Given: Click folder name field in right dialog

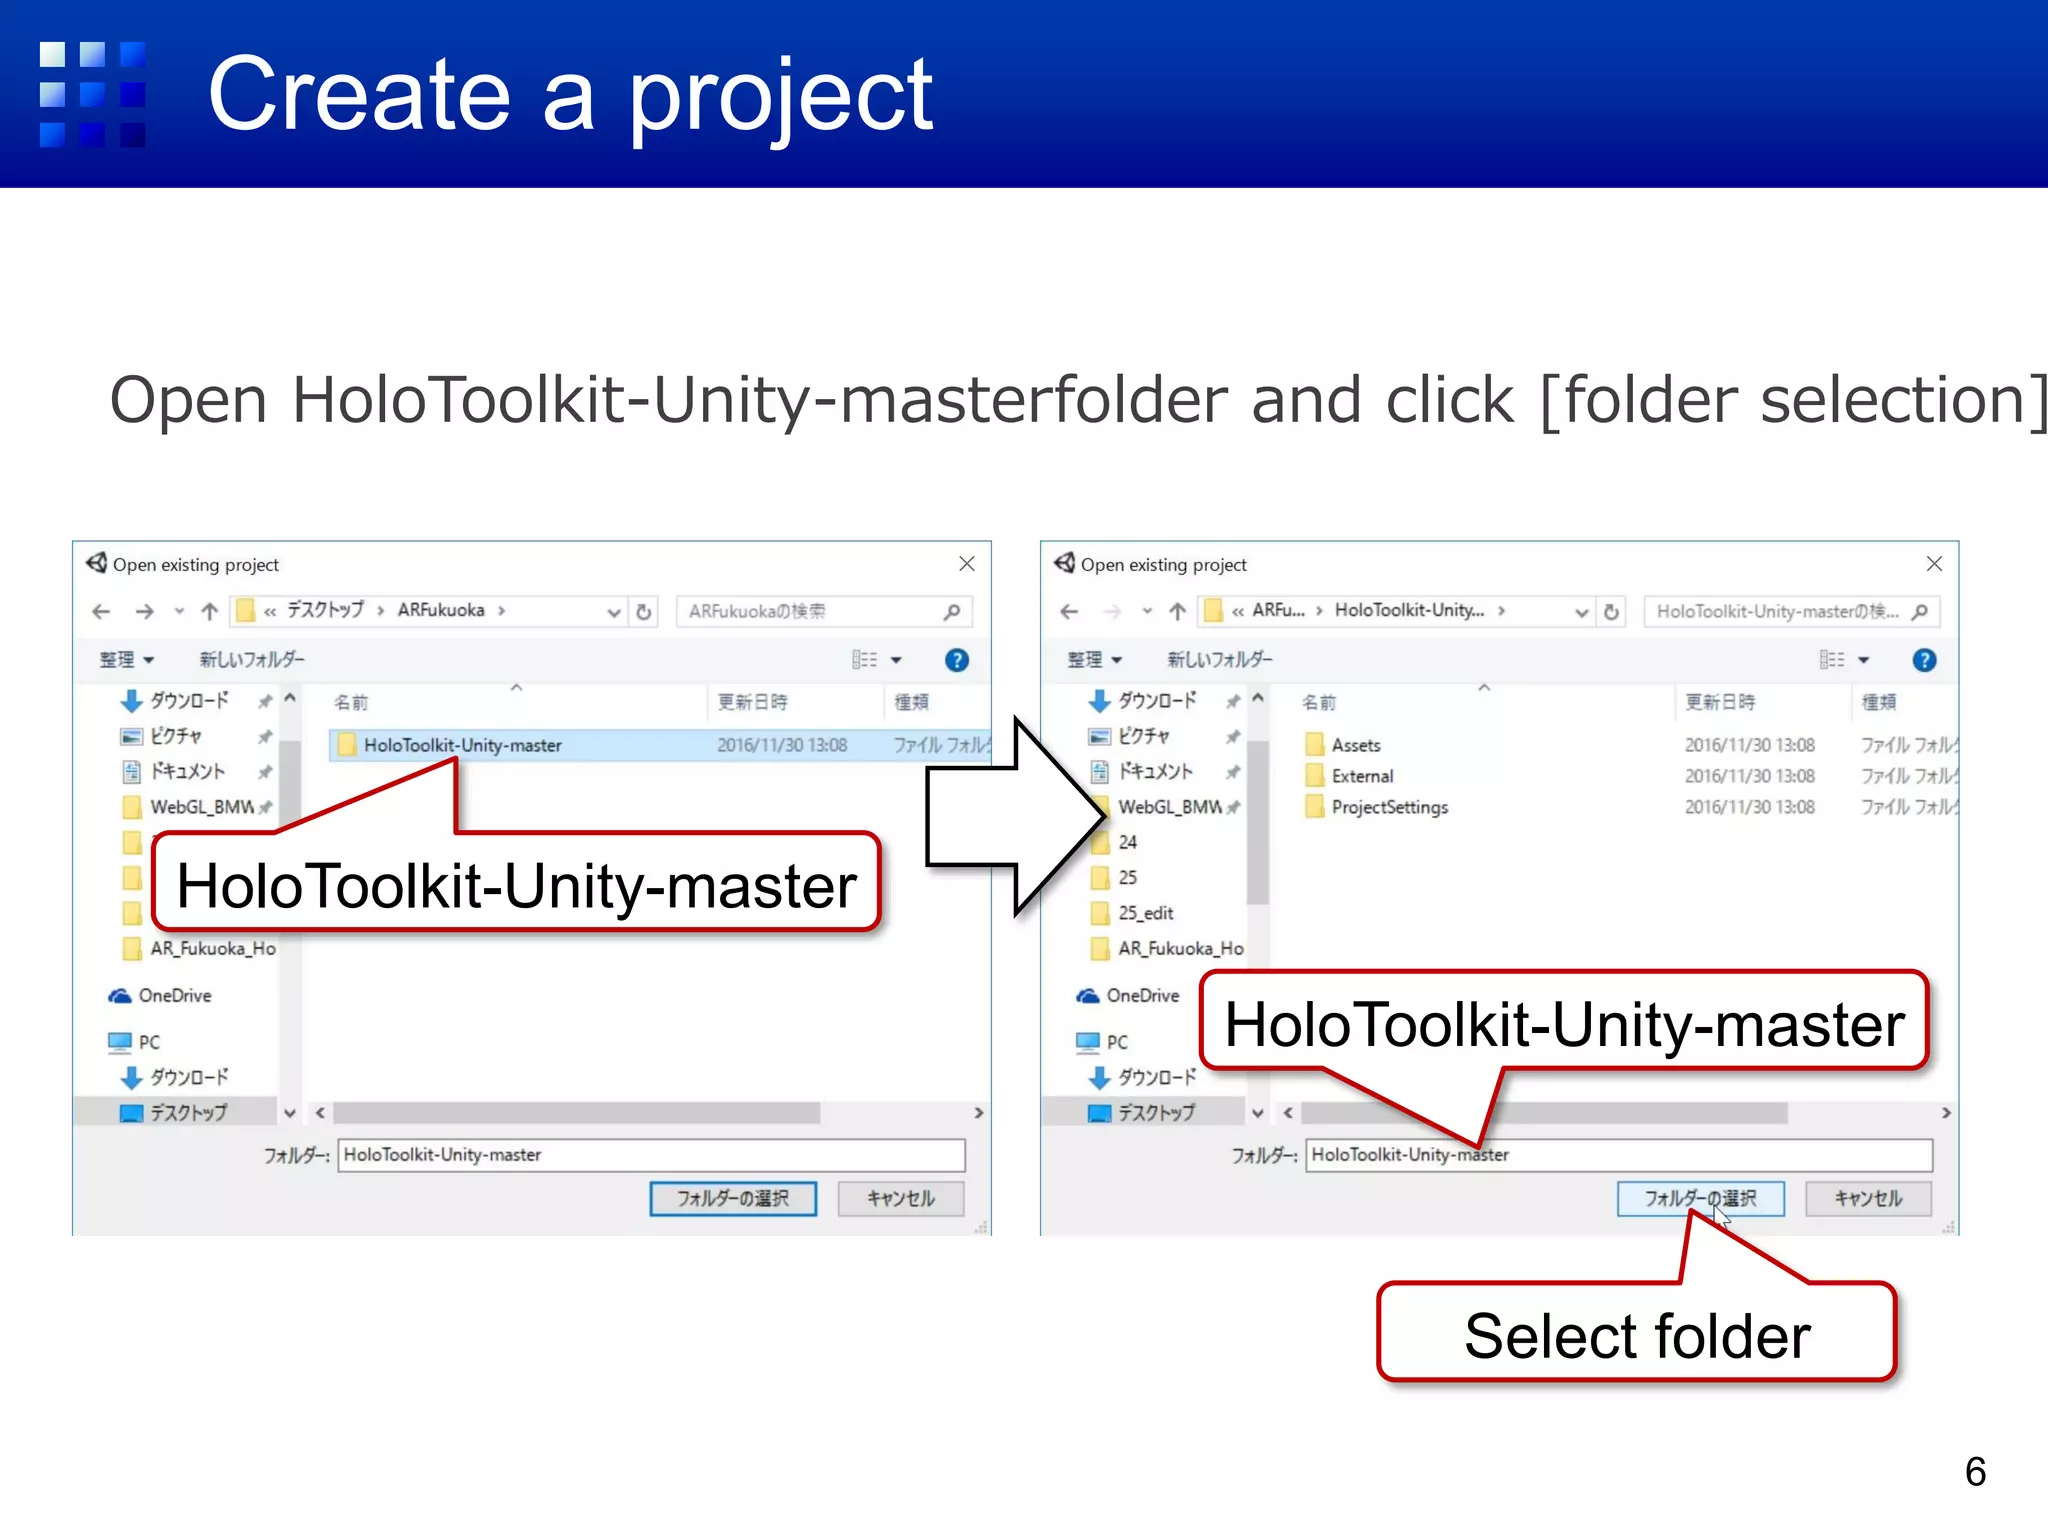Looking at the screenshot, I should (x=1620, y=1155).
